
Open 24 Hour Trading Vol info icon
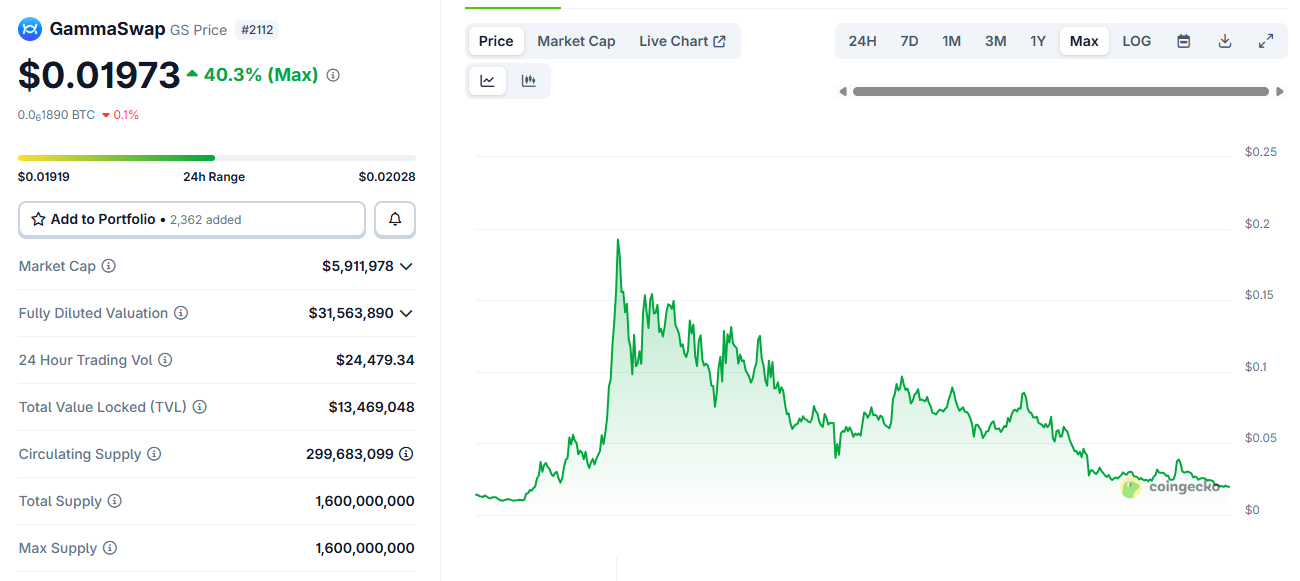tap(165, 360)
